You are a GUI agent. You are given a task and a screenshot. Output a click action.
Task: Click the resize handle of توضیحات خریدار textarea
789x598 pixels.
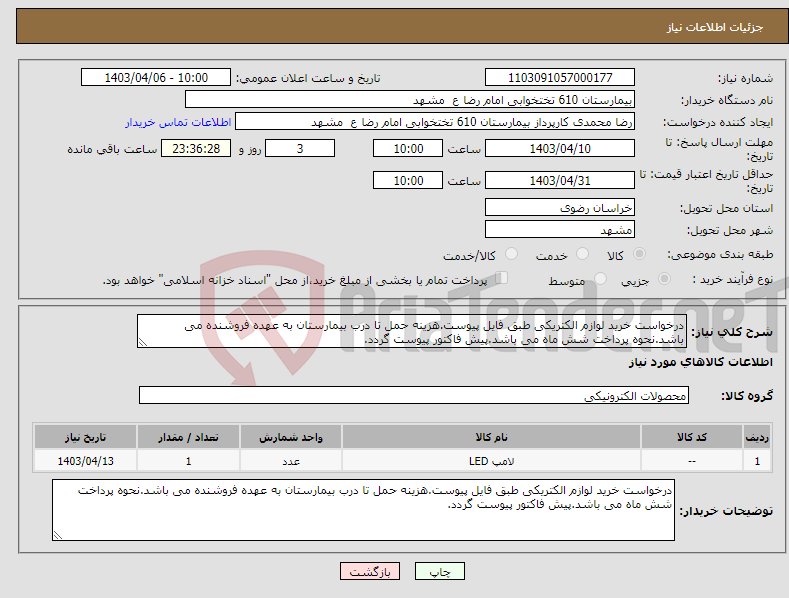[58, 535]
